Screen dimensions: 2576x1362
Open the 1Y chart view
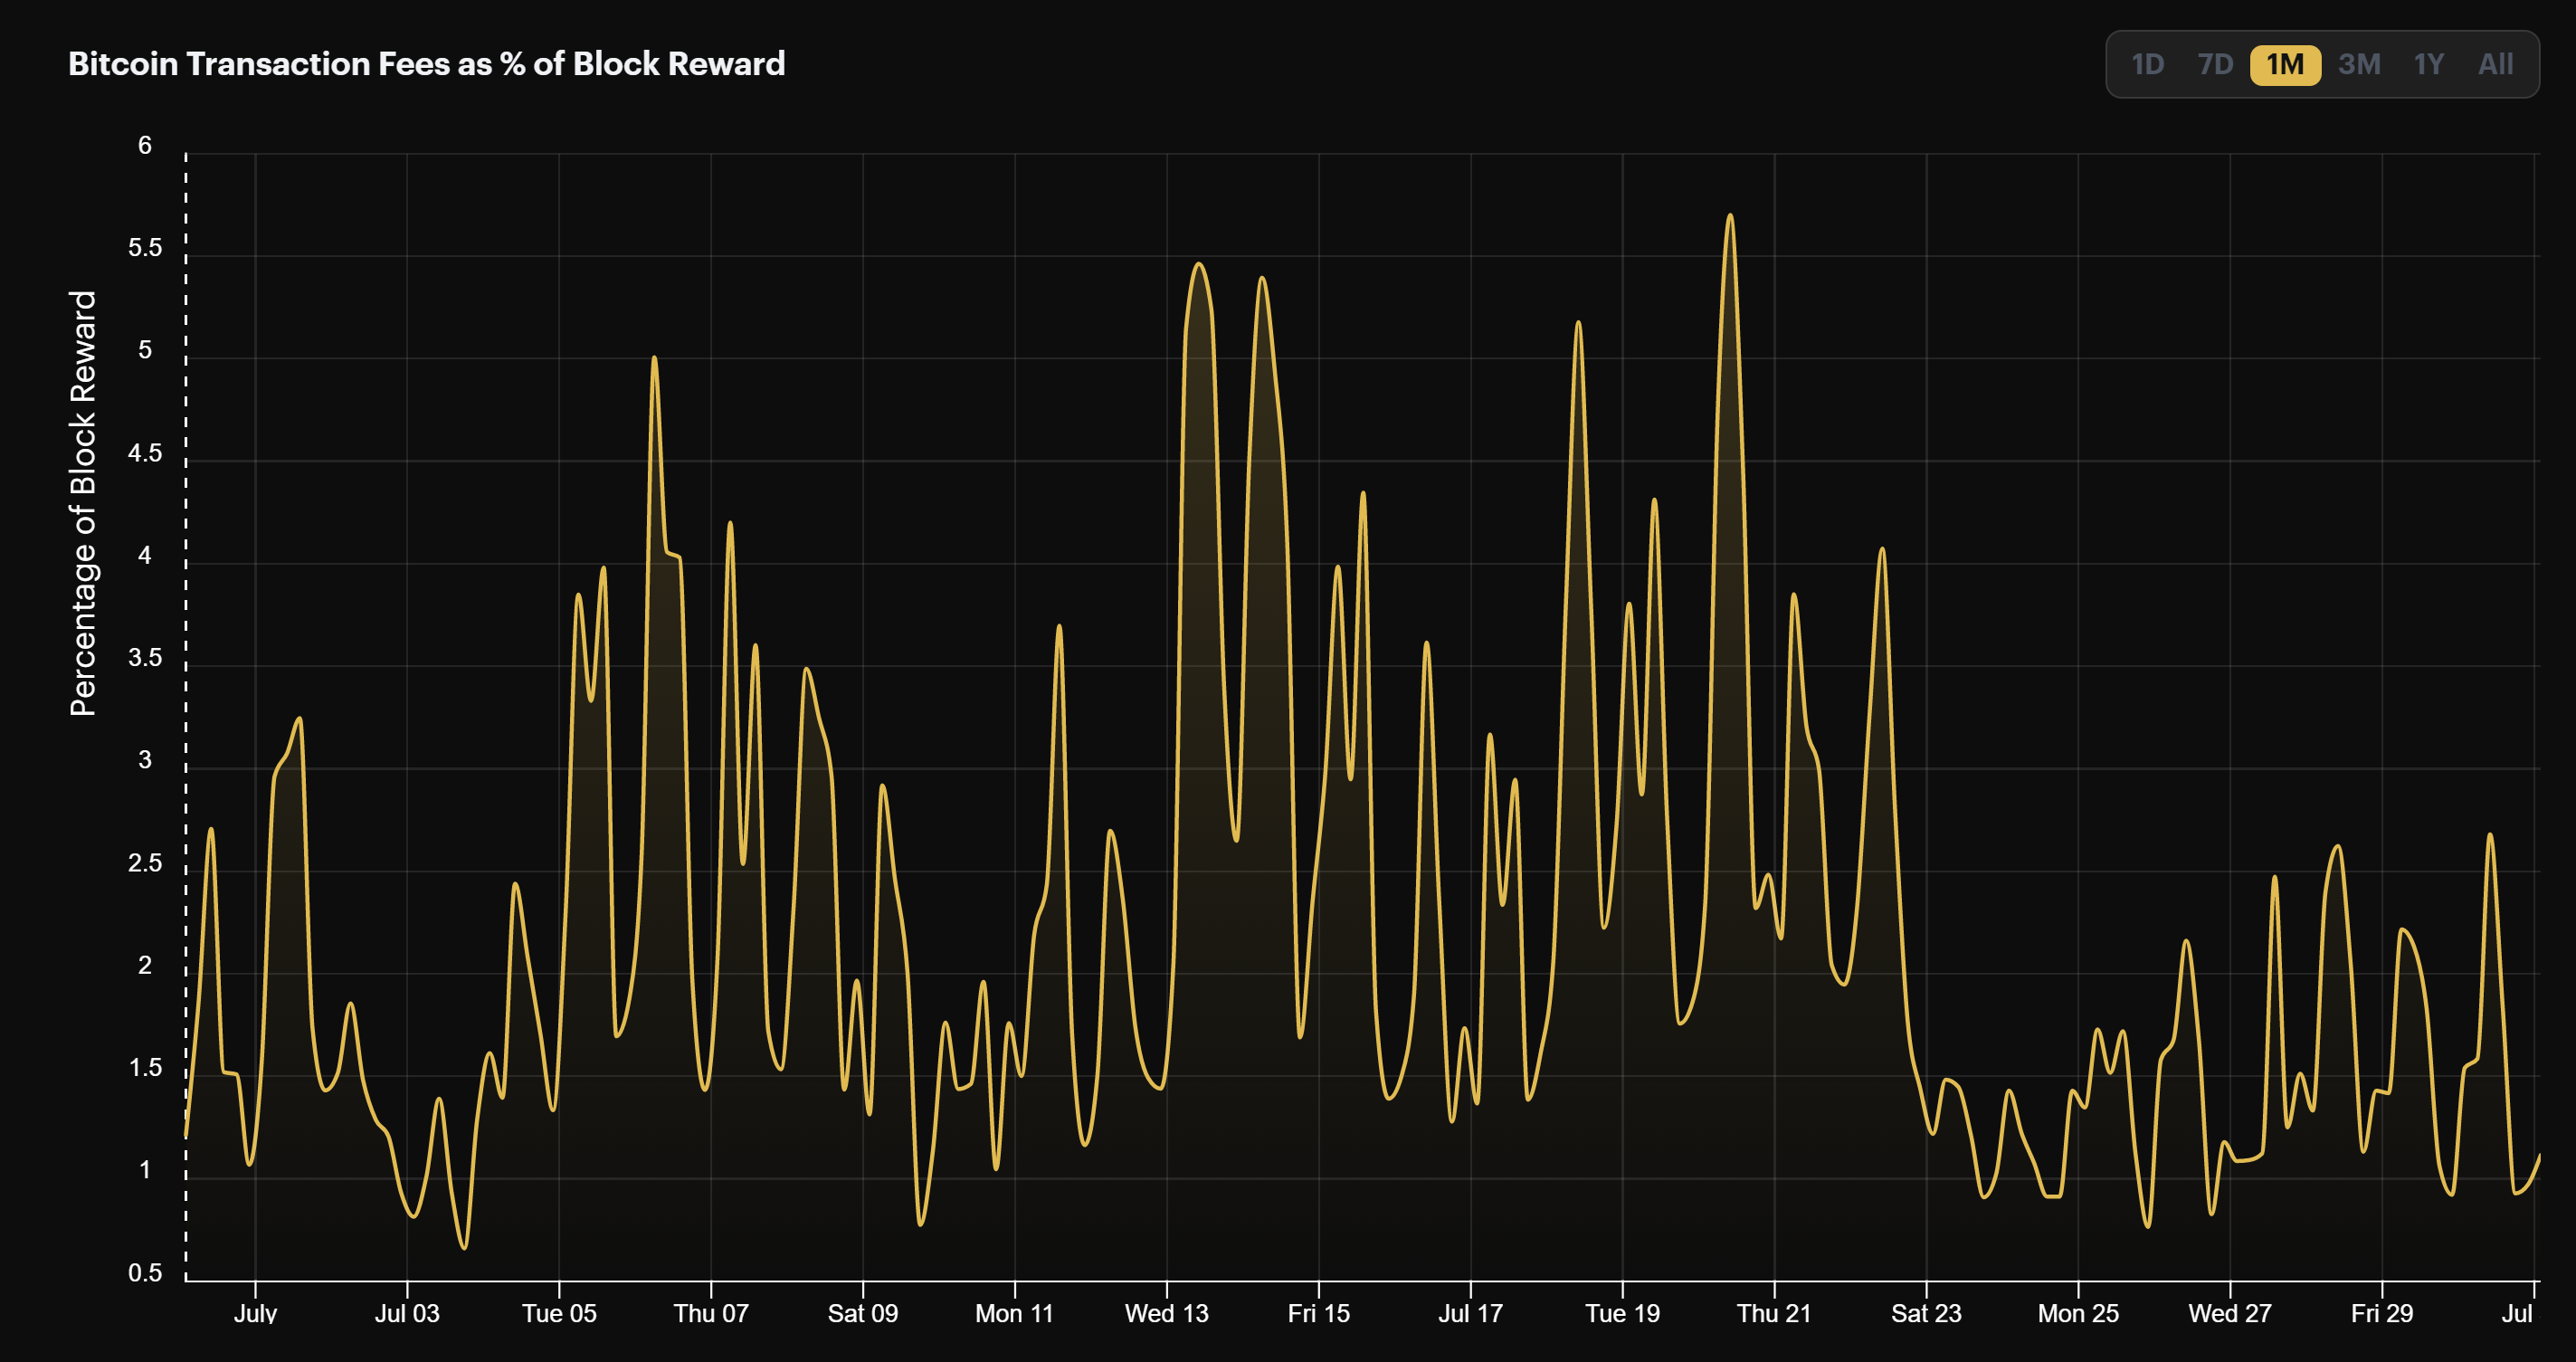tap(2428, 64)
